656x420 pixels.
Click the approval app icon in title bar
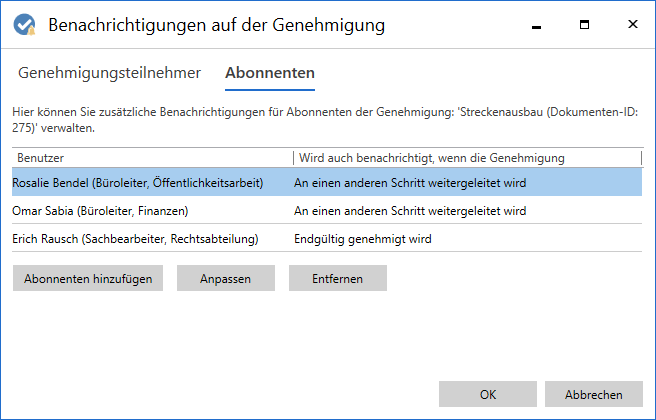pos(24,24)
